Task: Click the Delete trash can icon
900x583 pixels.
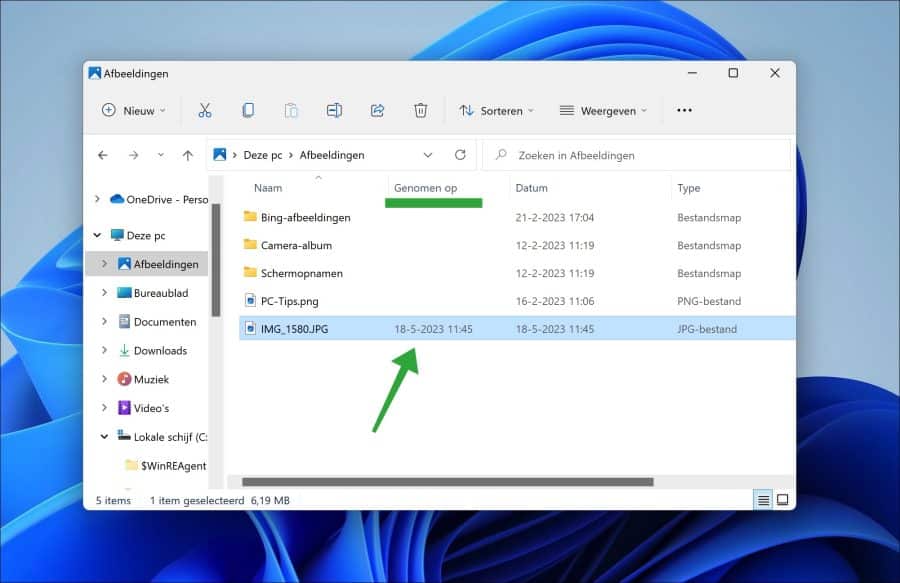Action: [x=420, y=110]
